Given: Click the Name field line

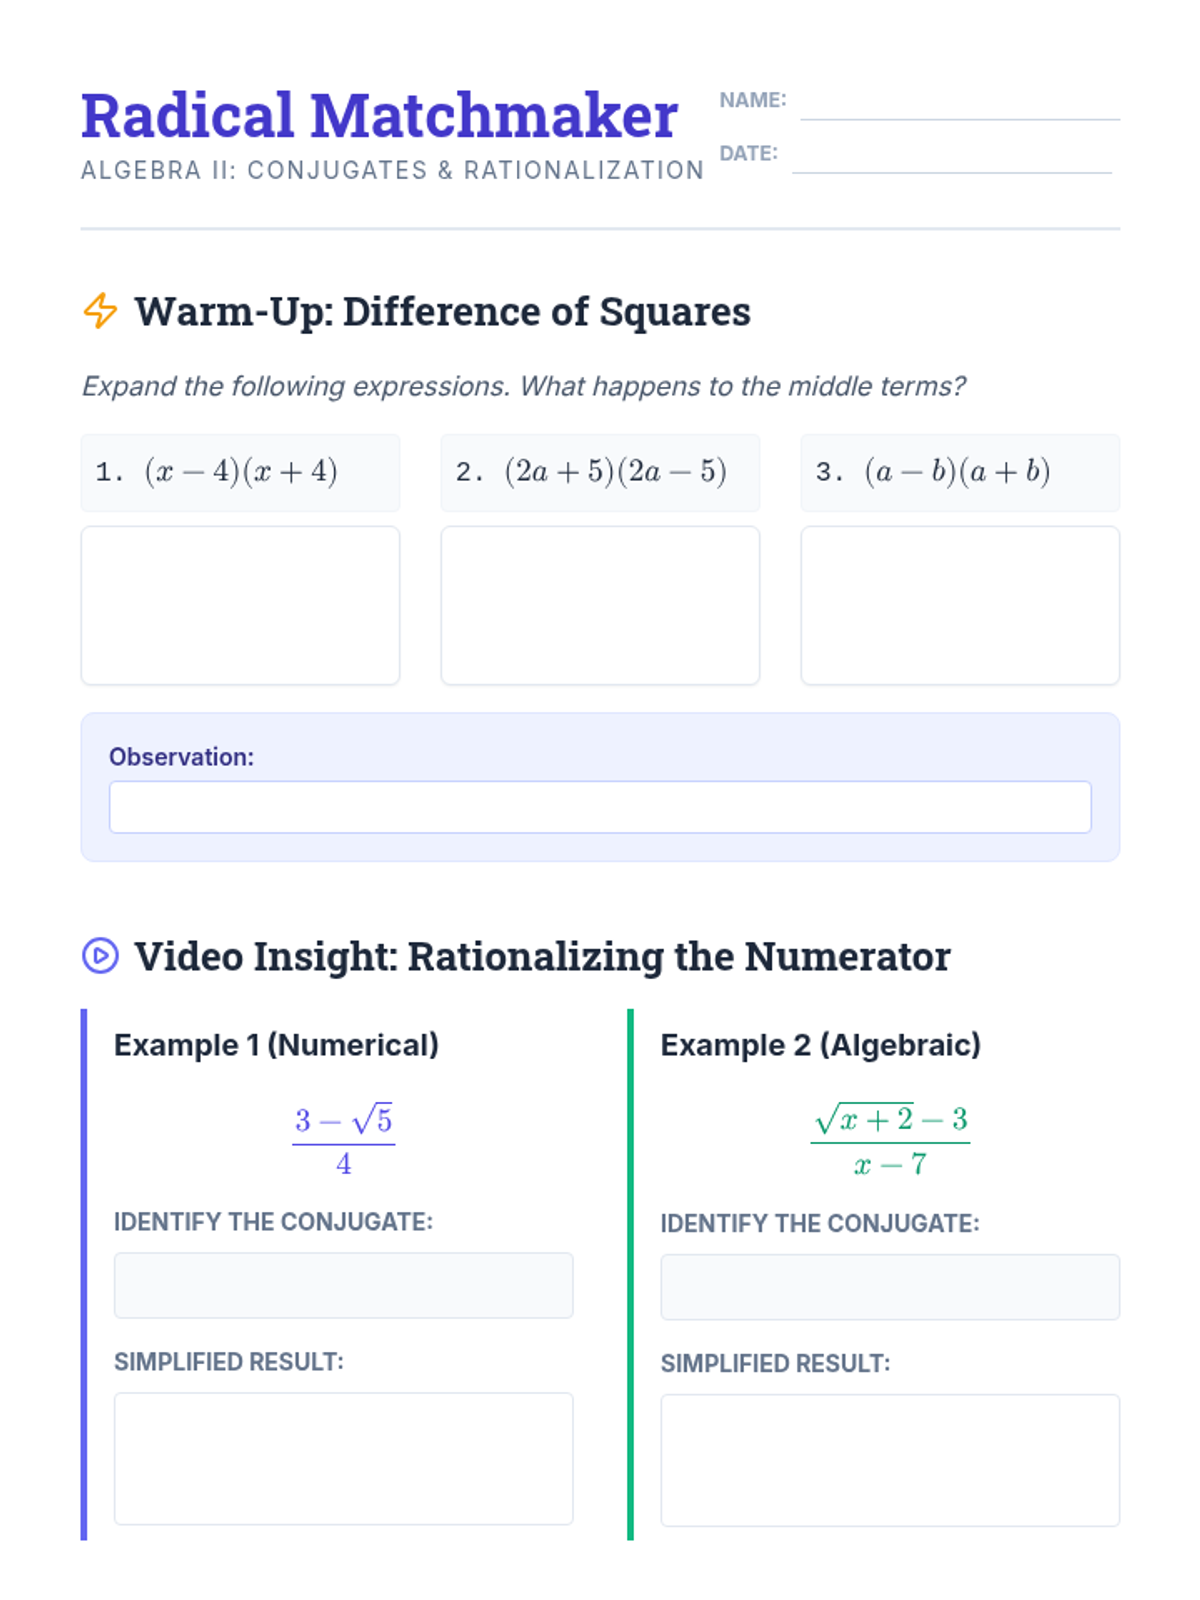Looking at the screenshot, I should click(960, 119).
